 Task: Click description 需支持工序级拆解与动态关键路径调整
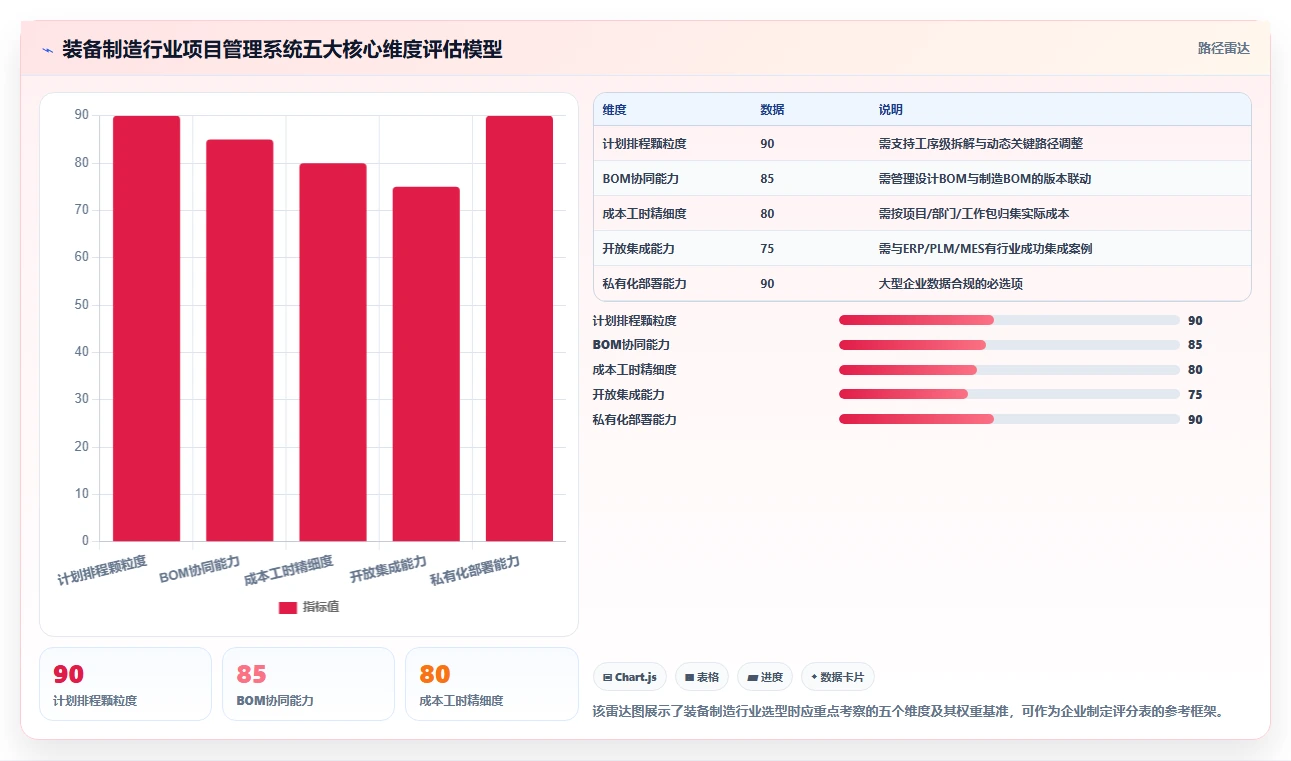[x=980, y=144]
